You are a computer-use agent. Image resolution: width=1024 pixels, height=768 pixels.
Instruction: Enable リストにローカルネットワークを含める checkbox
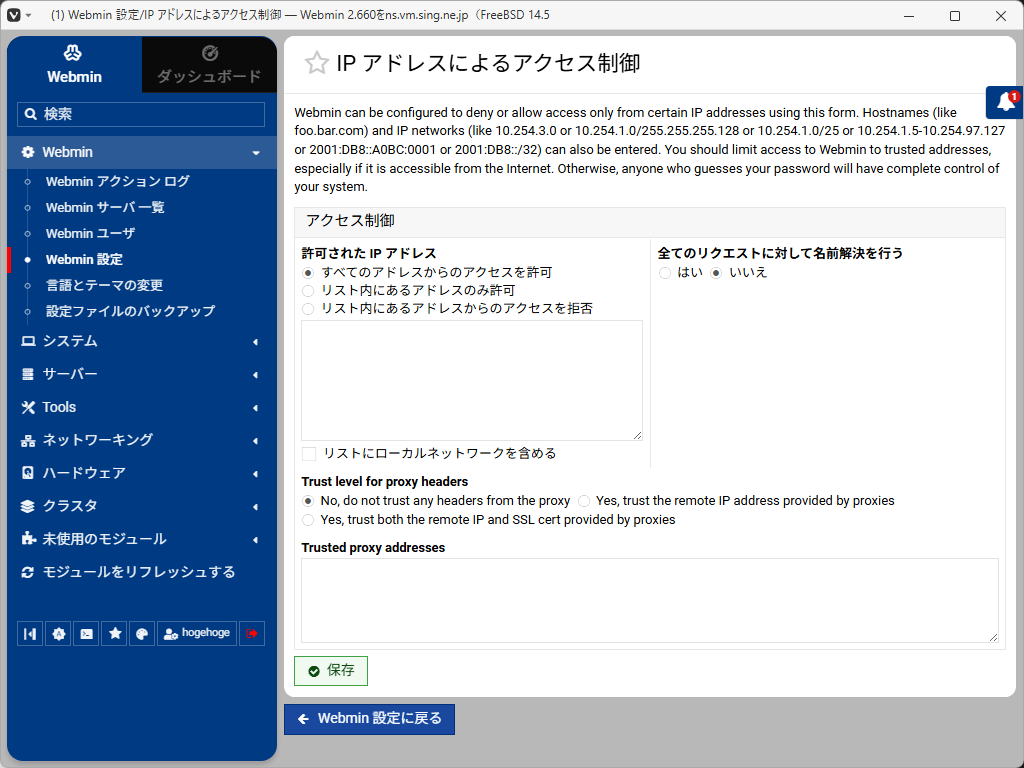pyautogui.click(x=309, y=454)
